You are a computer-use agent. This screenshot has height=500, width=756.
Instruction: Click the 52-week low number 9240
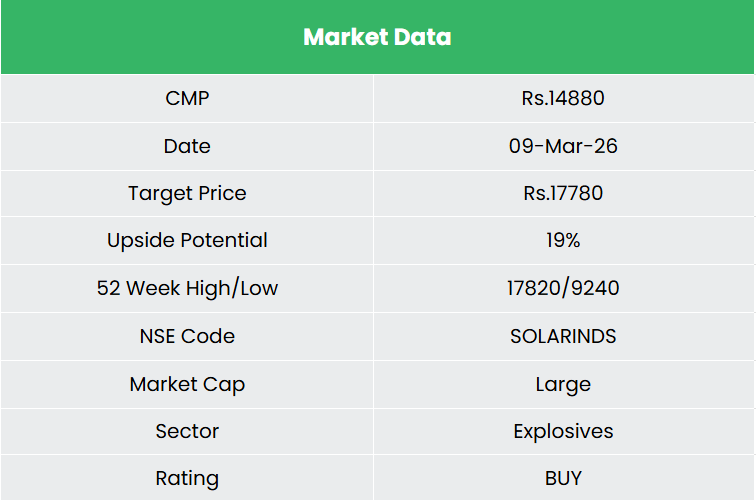(x=595, y=288)
